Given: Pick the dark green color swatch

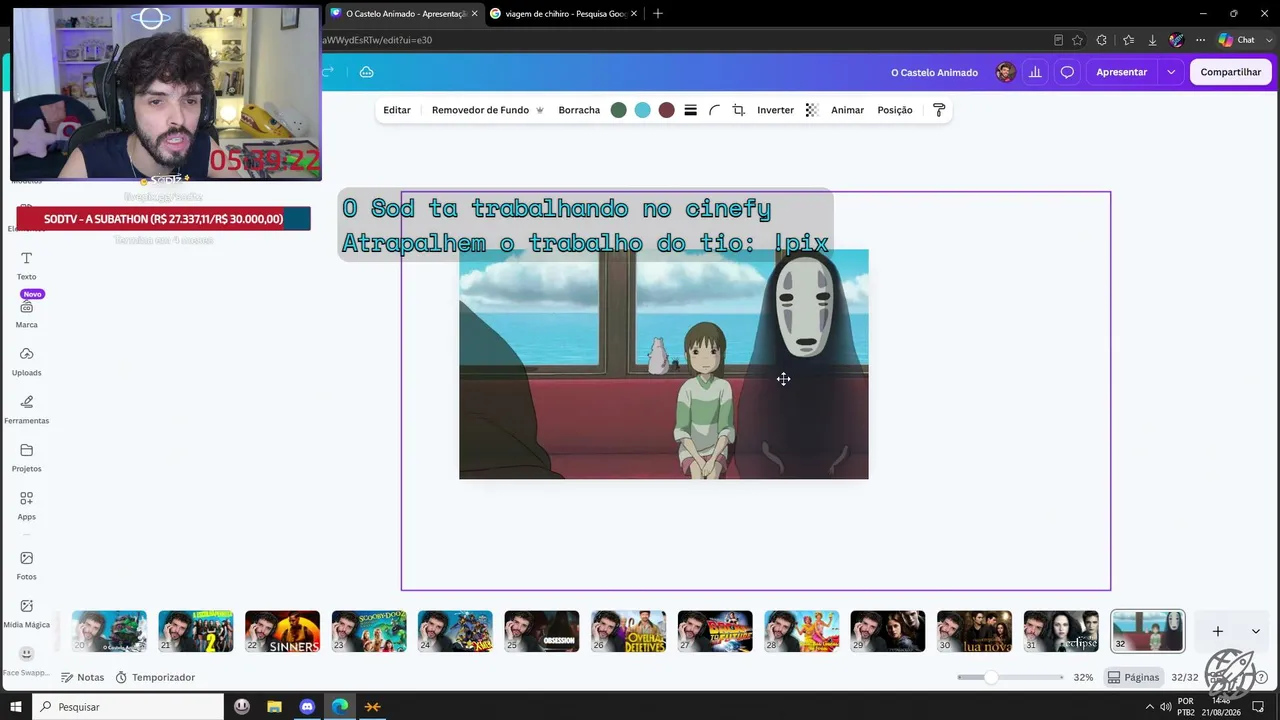Looking at the screenshot, I should pos(618,110).
